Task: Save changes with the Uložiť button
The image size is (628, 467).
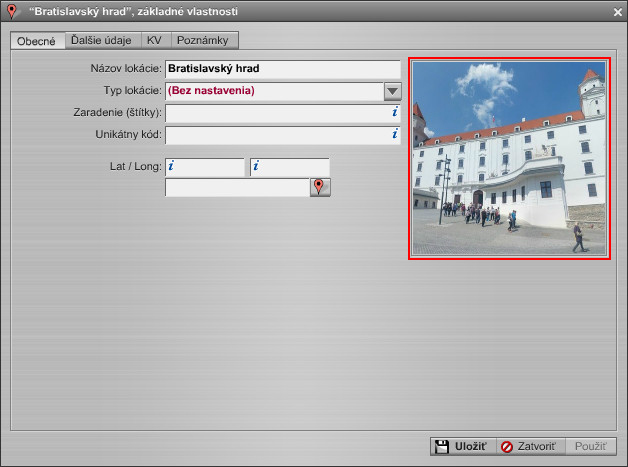Action: click(x=460, y=446)
